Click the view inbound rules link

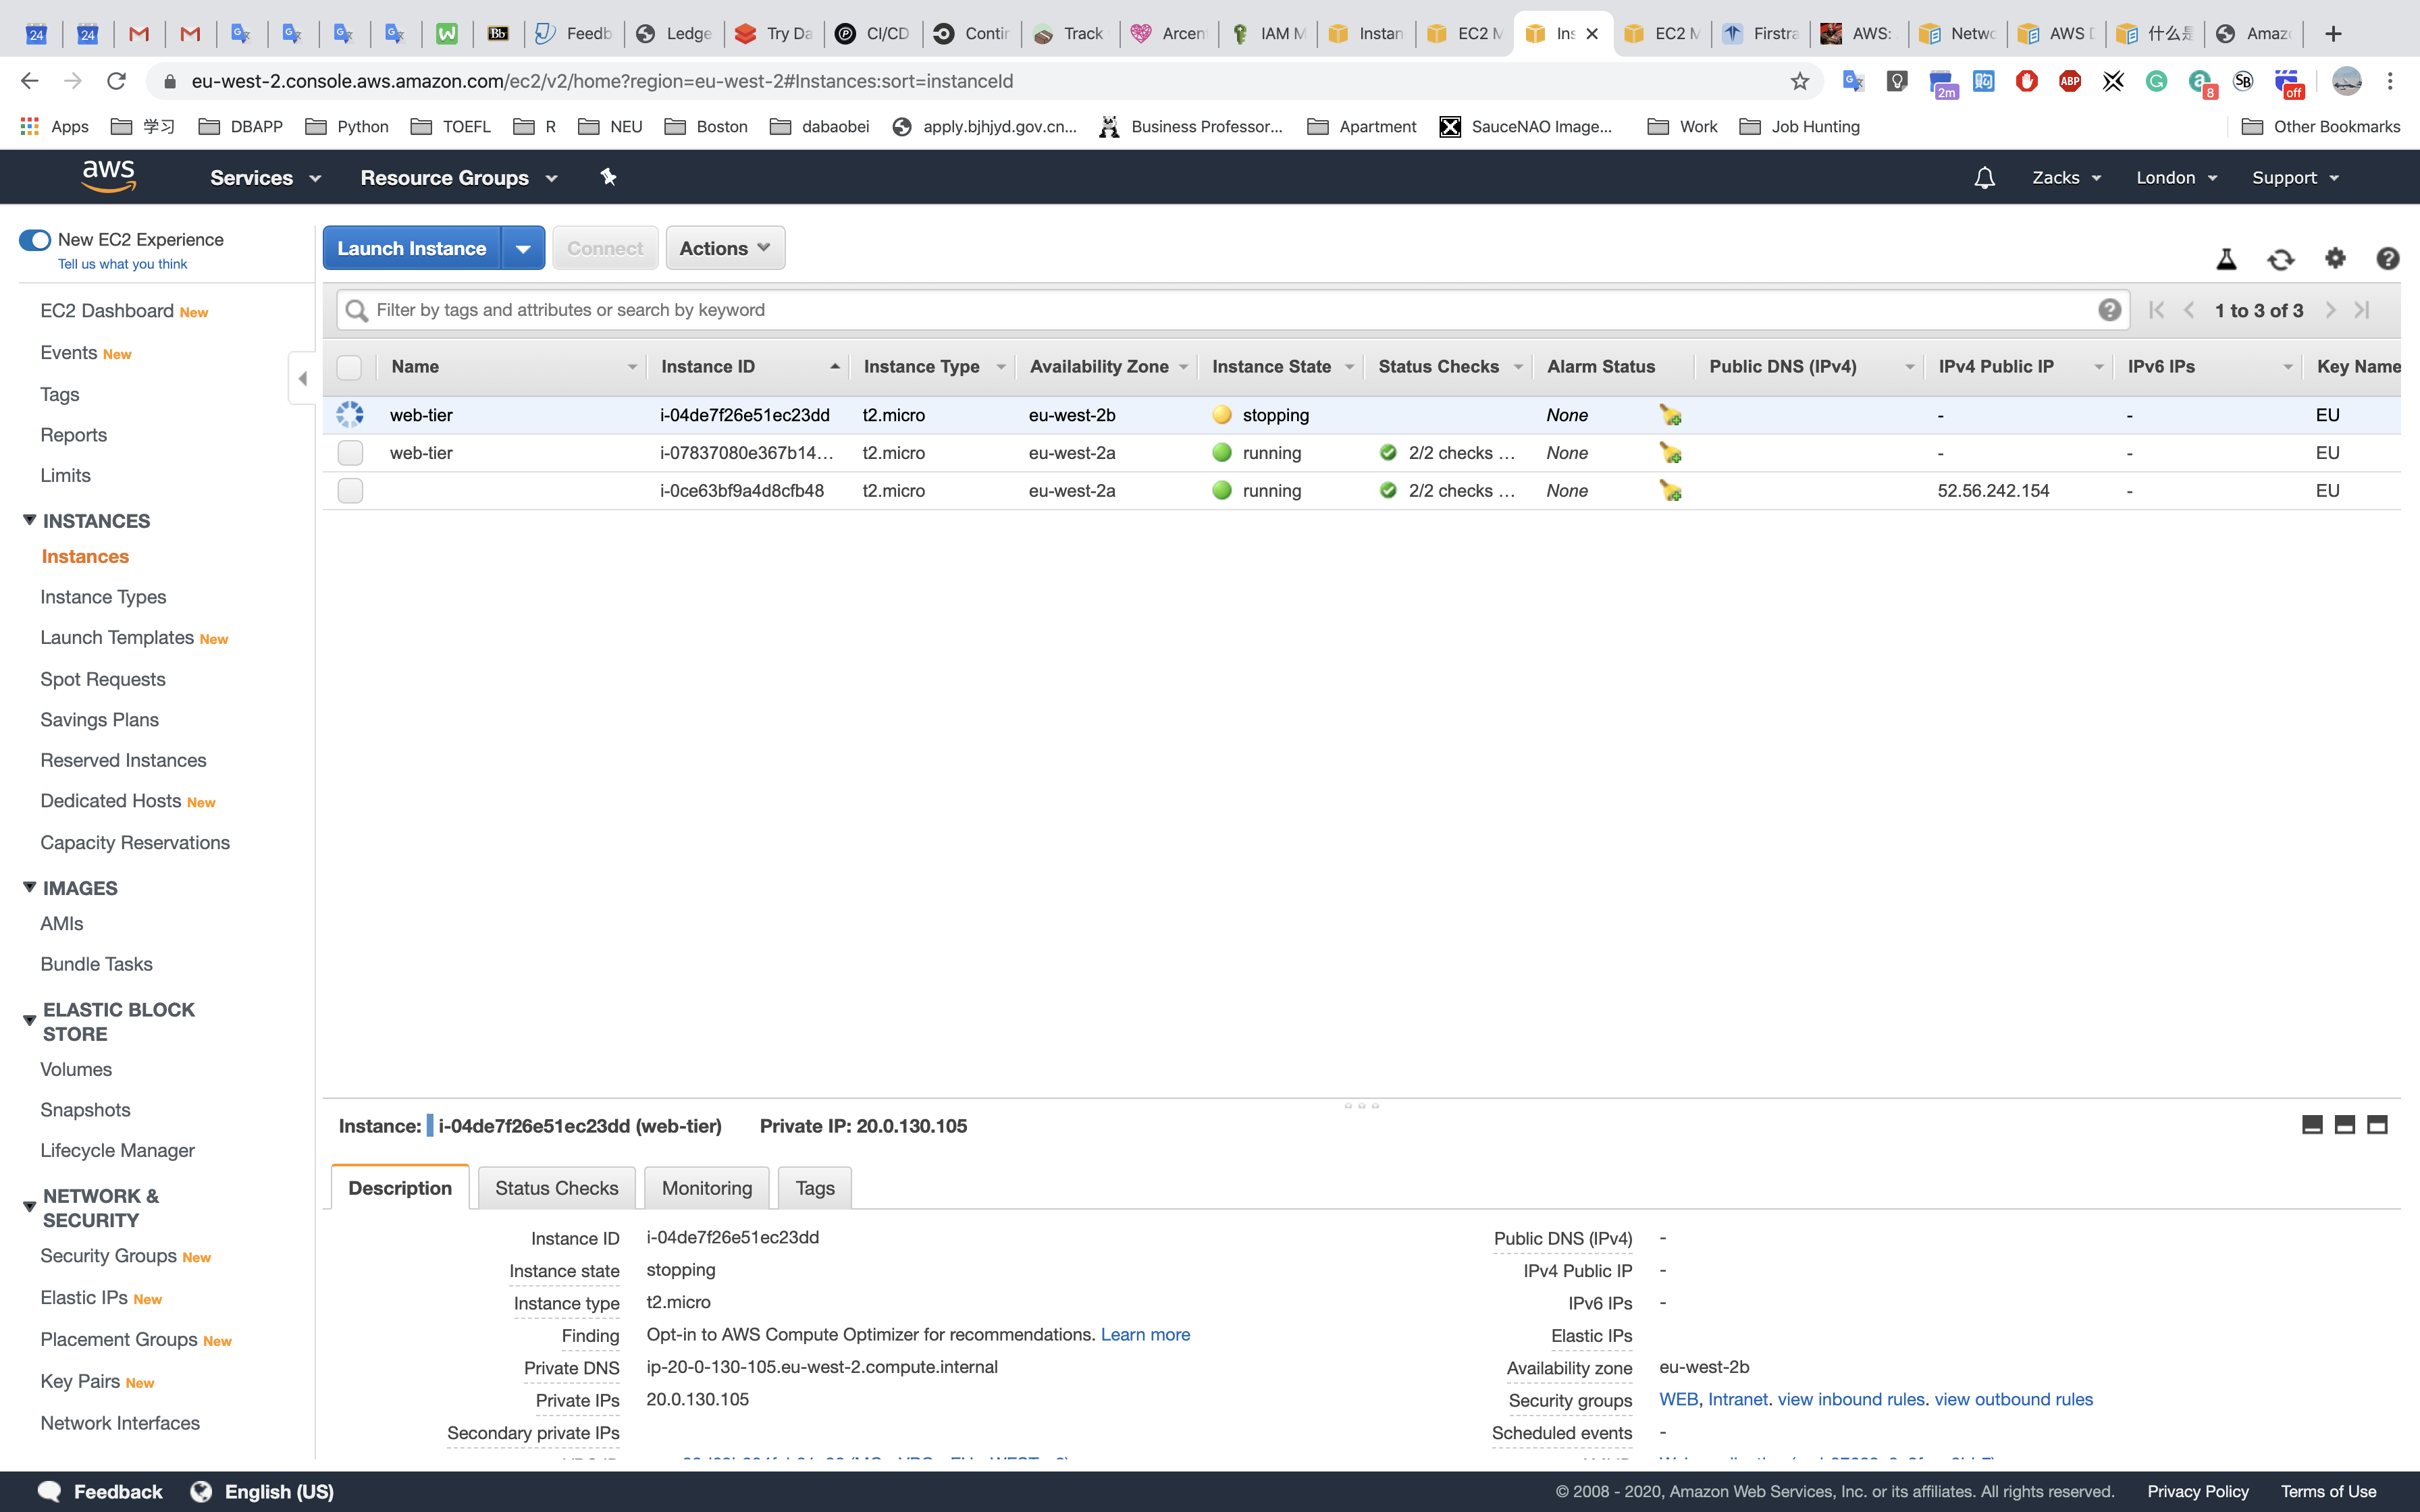coord(1851,1399)
